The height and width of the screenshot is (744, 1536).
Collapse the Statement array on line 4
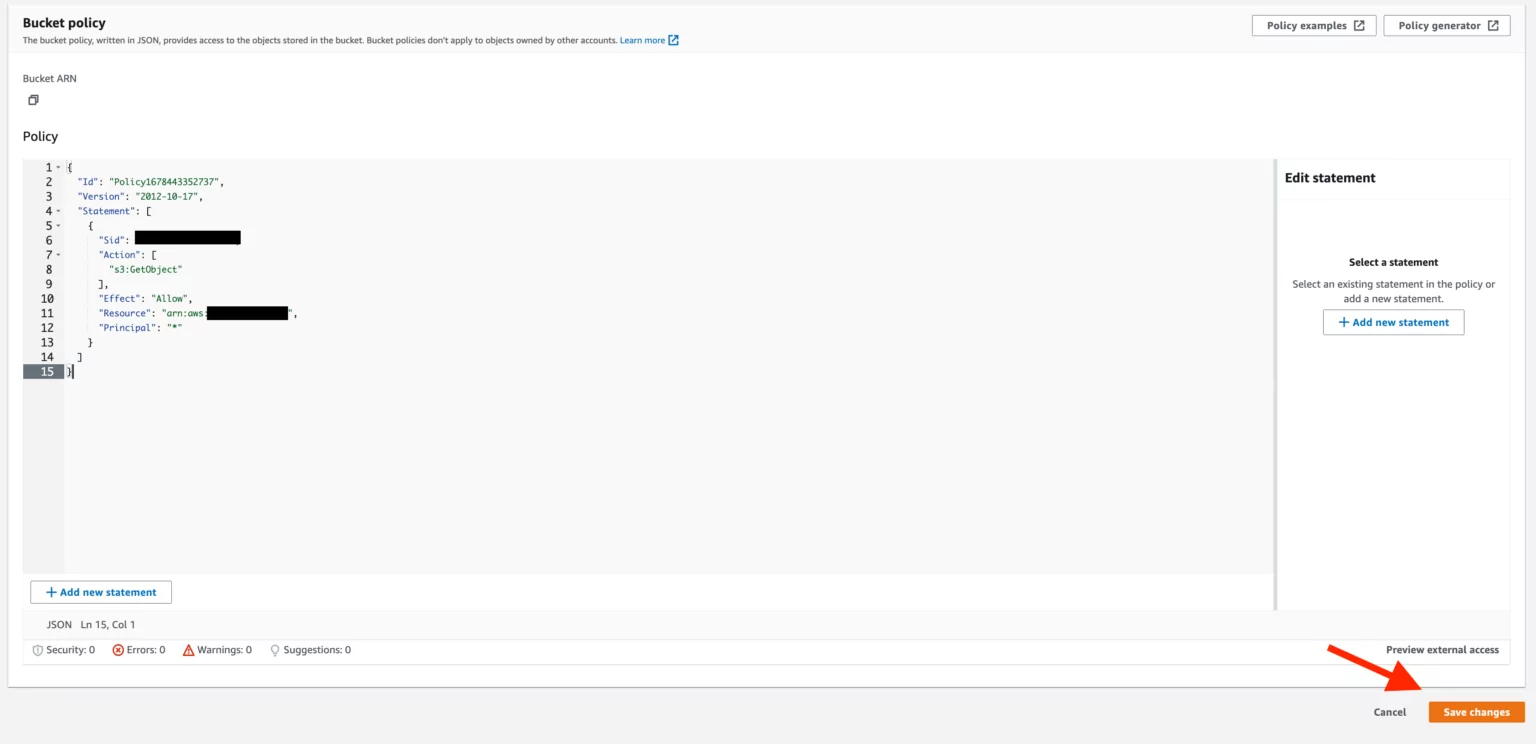[x=58, y=211]
